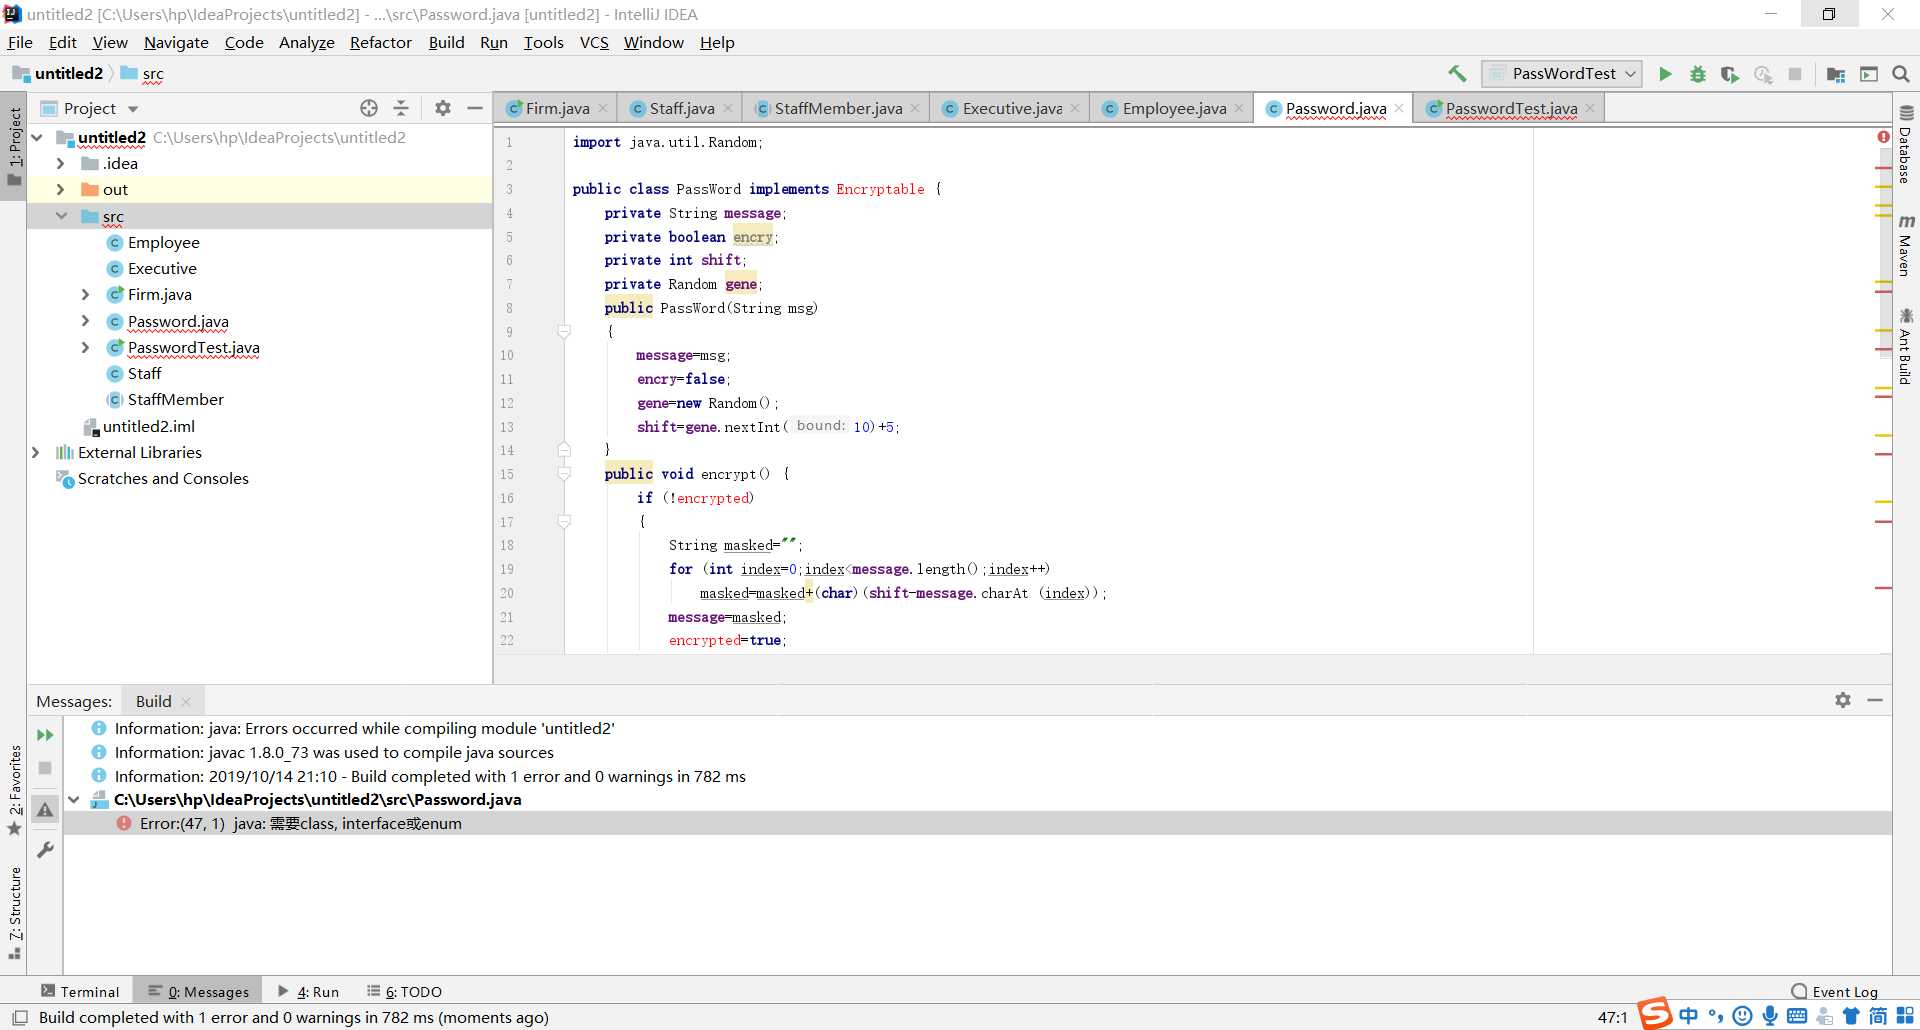Expand PasswordTest.java node in tree
The image size is (1920, 1030).
(85, 347)
